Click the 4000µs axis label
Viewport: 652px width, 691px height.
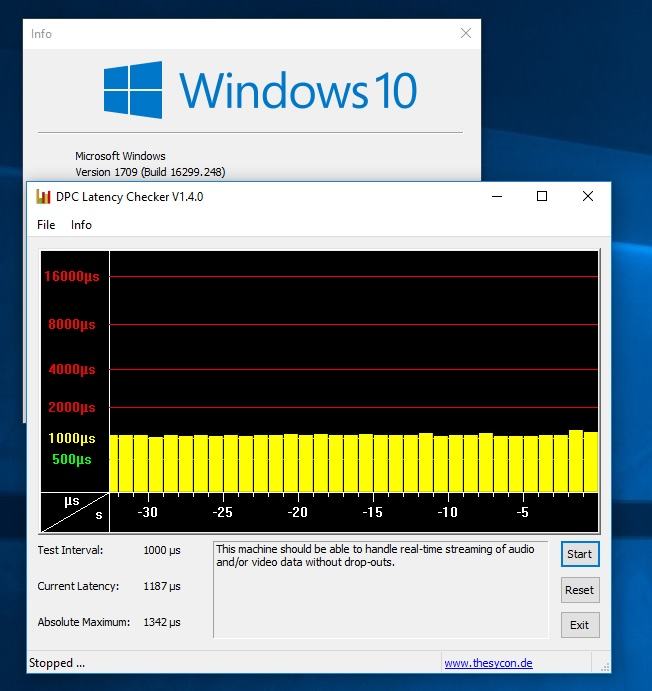(72, 369)
